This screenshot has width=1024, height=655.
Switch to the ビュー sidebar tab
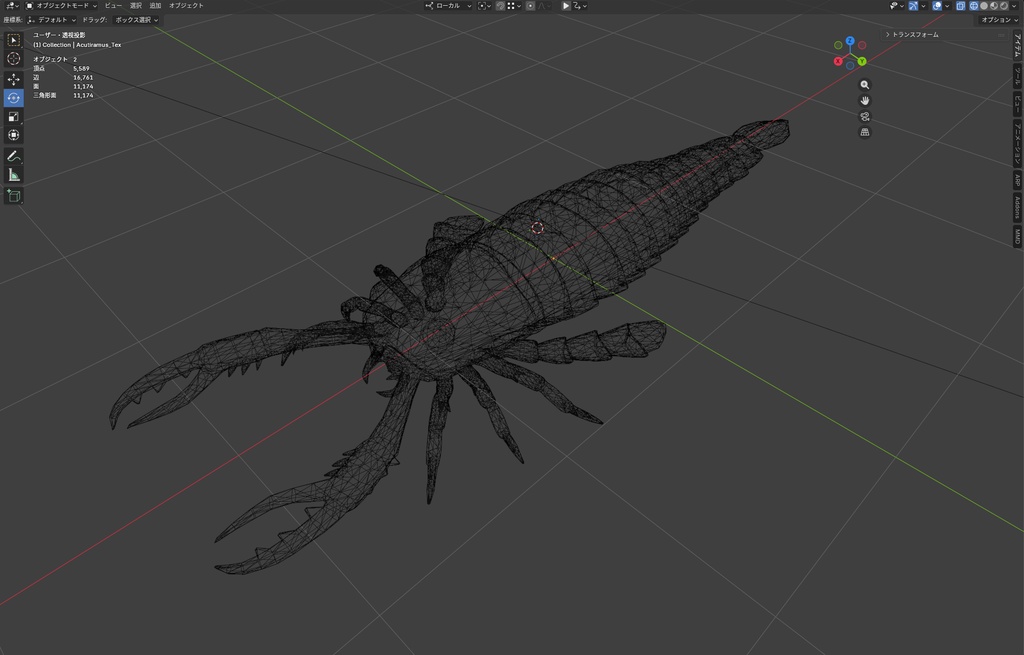tap(1017, 104)
